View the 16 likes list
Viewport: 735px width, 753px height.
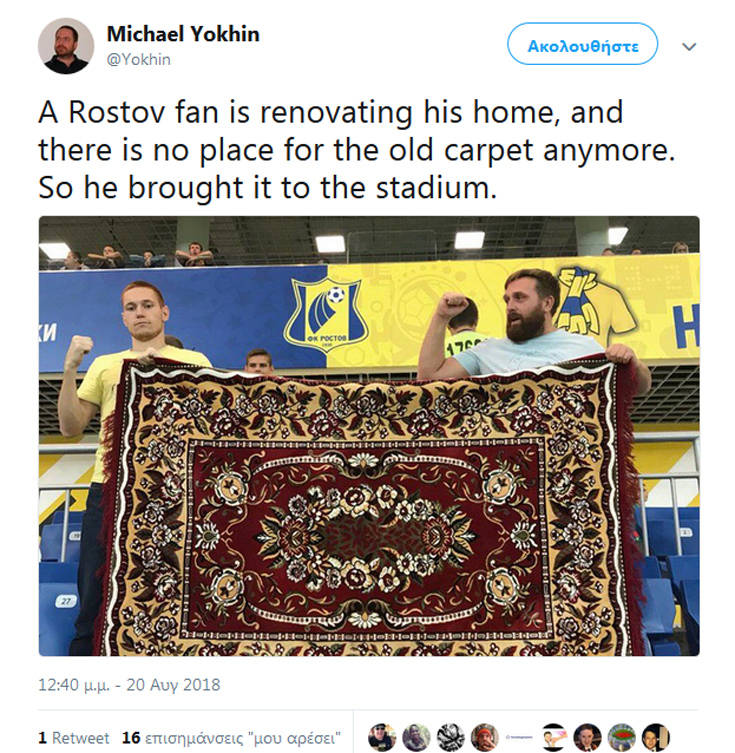231,738
